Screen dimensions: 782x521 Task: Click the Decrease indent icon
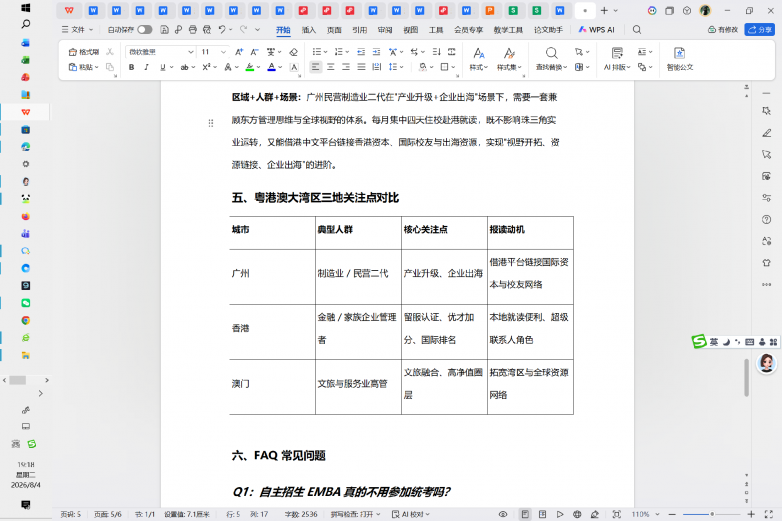click(x=361, y=52)
